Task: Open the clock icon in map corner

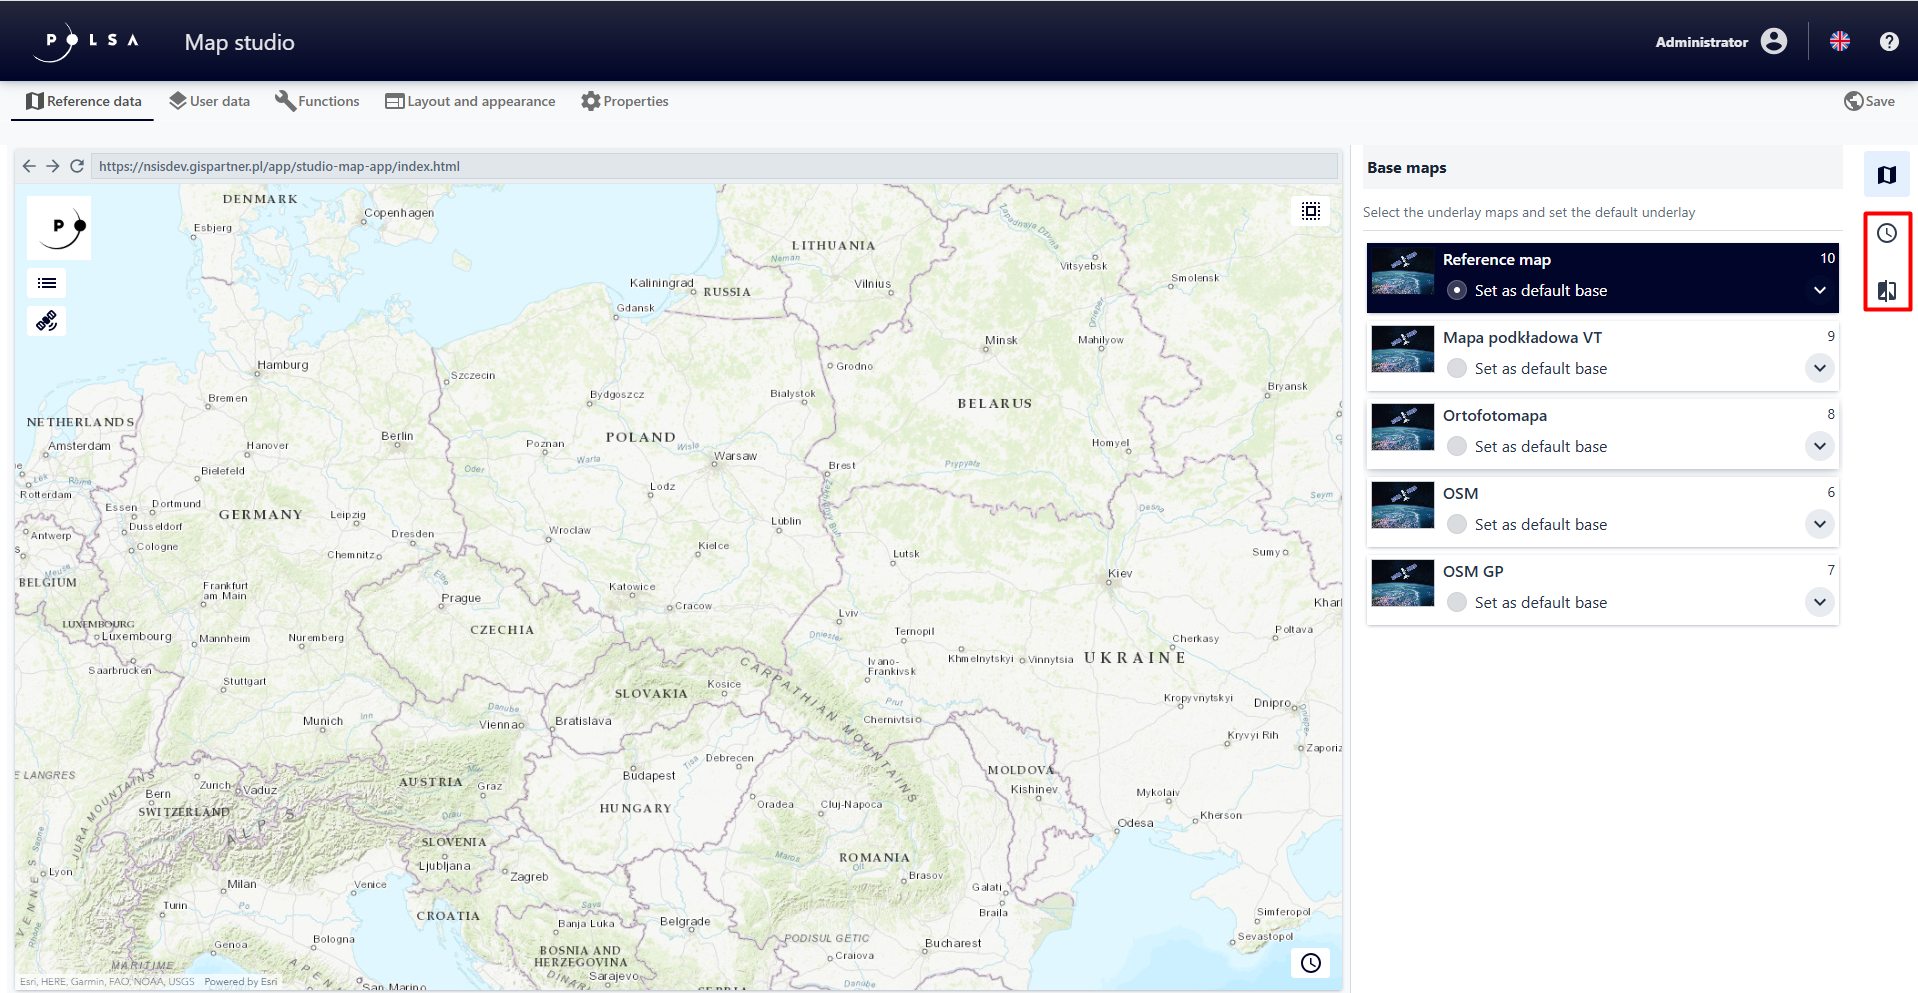Action: tap(1310, 963)
